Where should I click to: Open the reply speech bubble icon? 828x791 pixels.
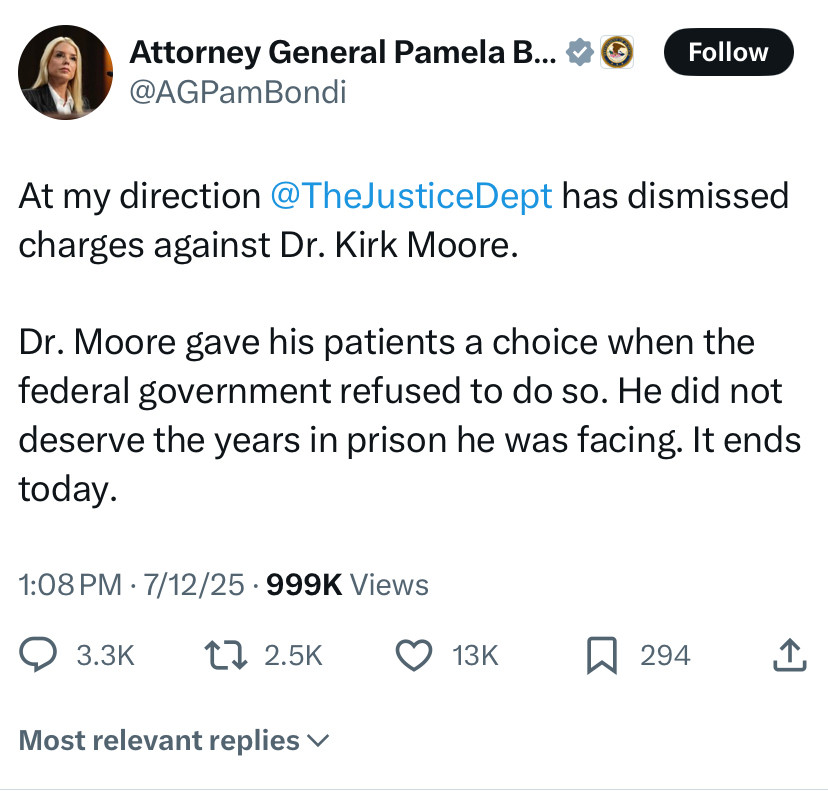38,655
